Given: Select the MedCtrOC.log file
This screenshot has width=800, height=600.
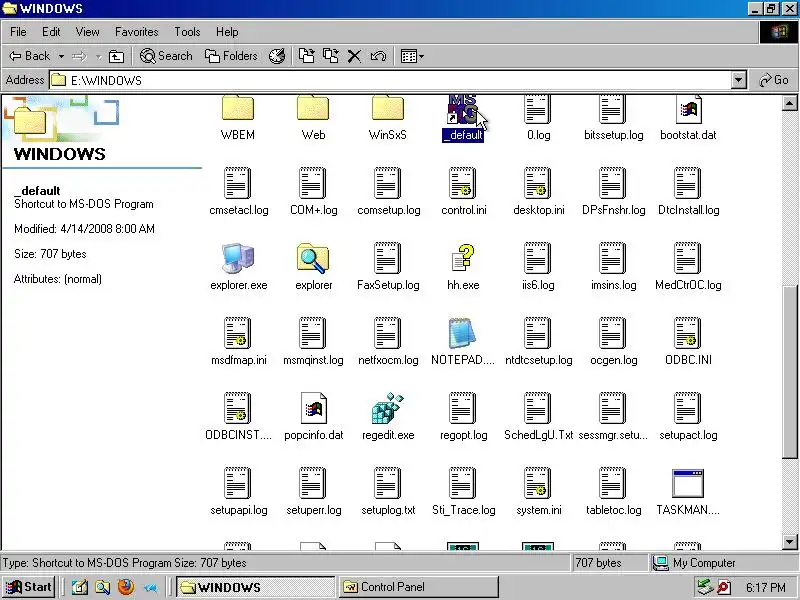Looking at the screenshot, I should click(688, 258).
